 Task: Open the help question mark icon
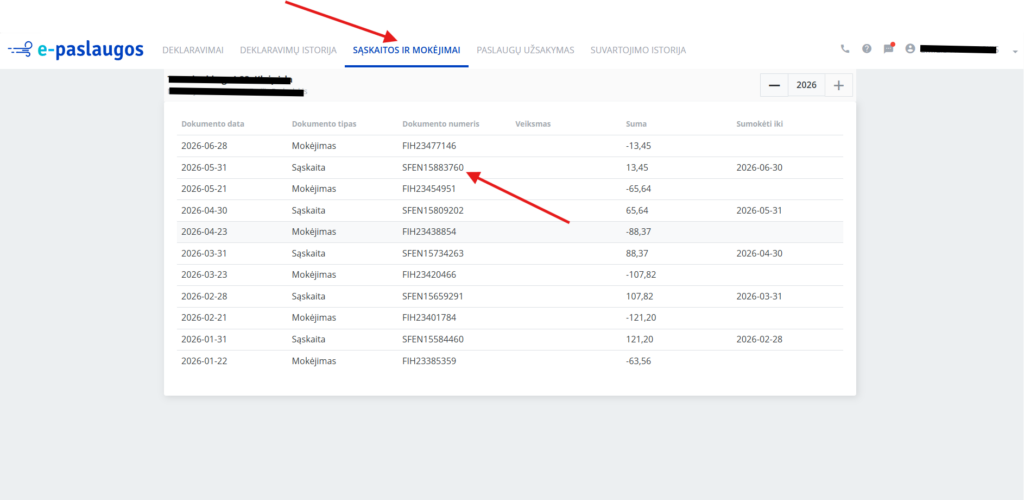pos(867,48)
